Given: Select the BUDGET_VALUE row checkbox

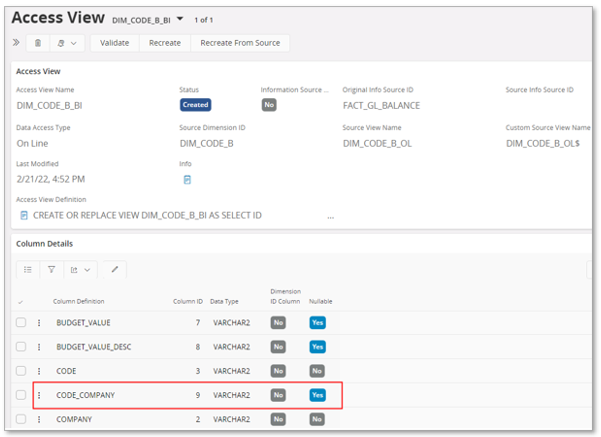Looking at the screenshot, I should [x=21, y=323].
